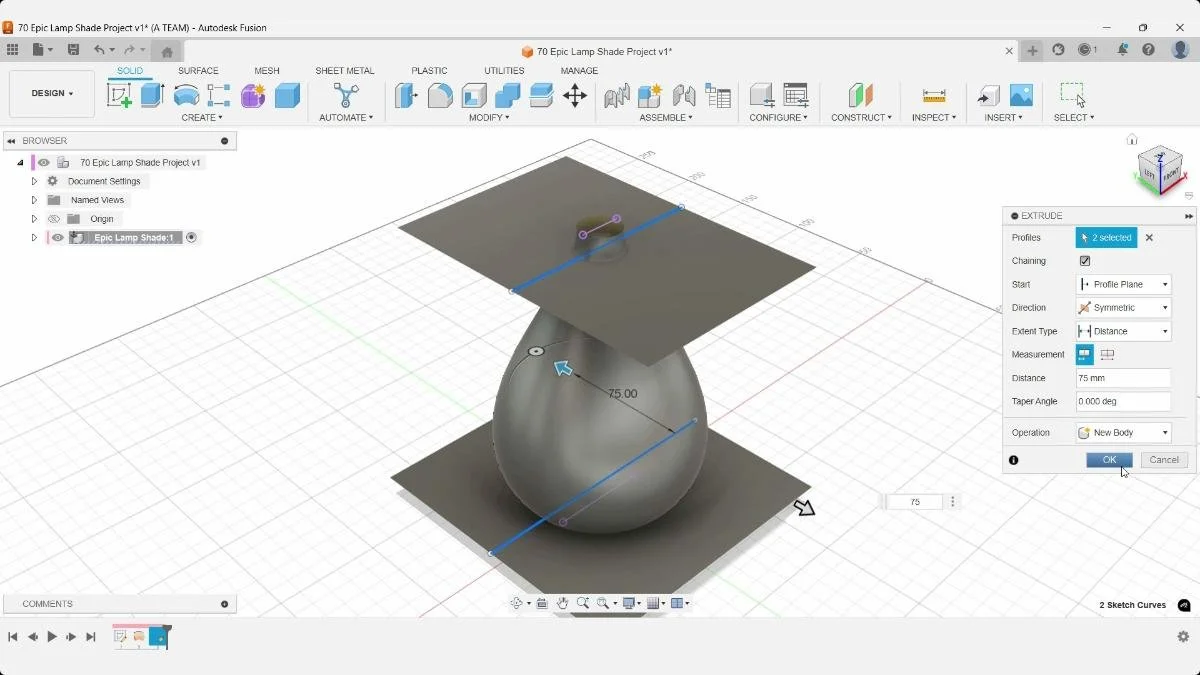Click the Distance 75 mm field
Screen dimensions: 1200x675
(1123, 378)
